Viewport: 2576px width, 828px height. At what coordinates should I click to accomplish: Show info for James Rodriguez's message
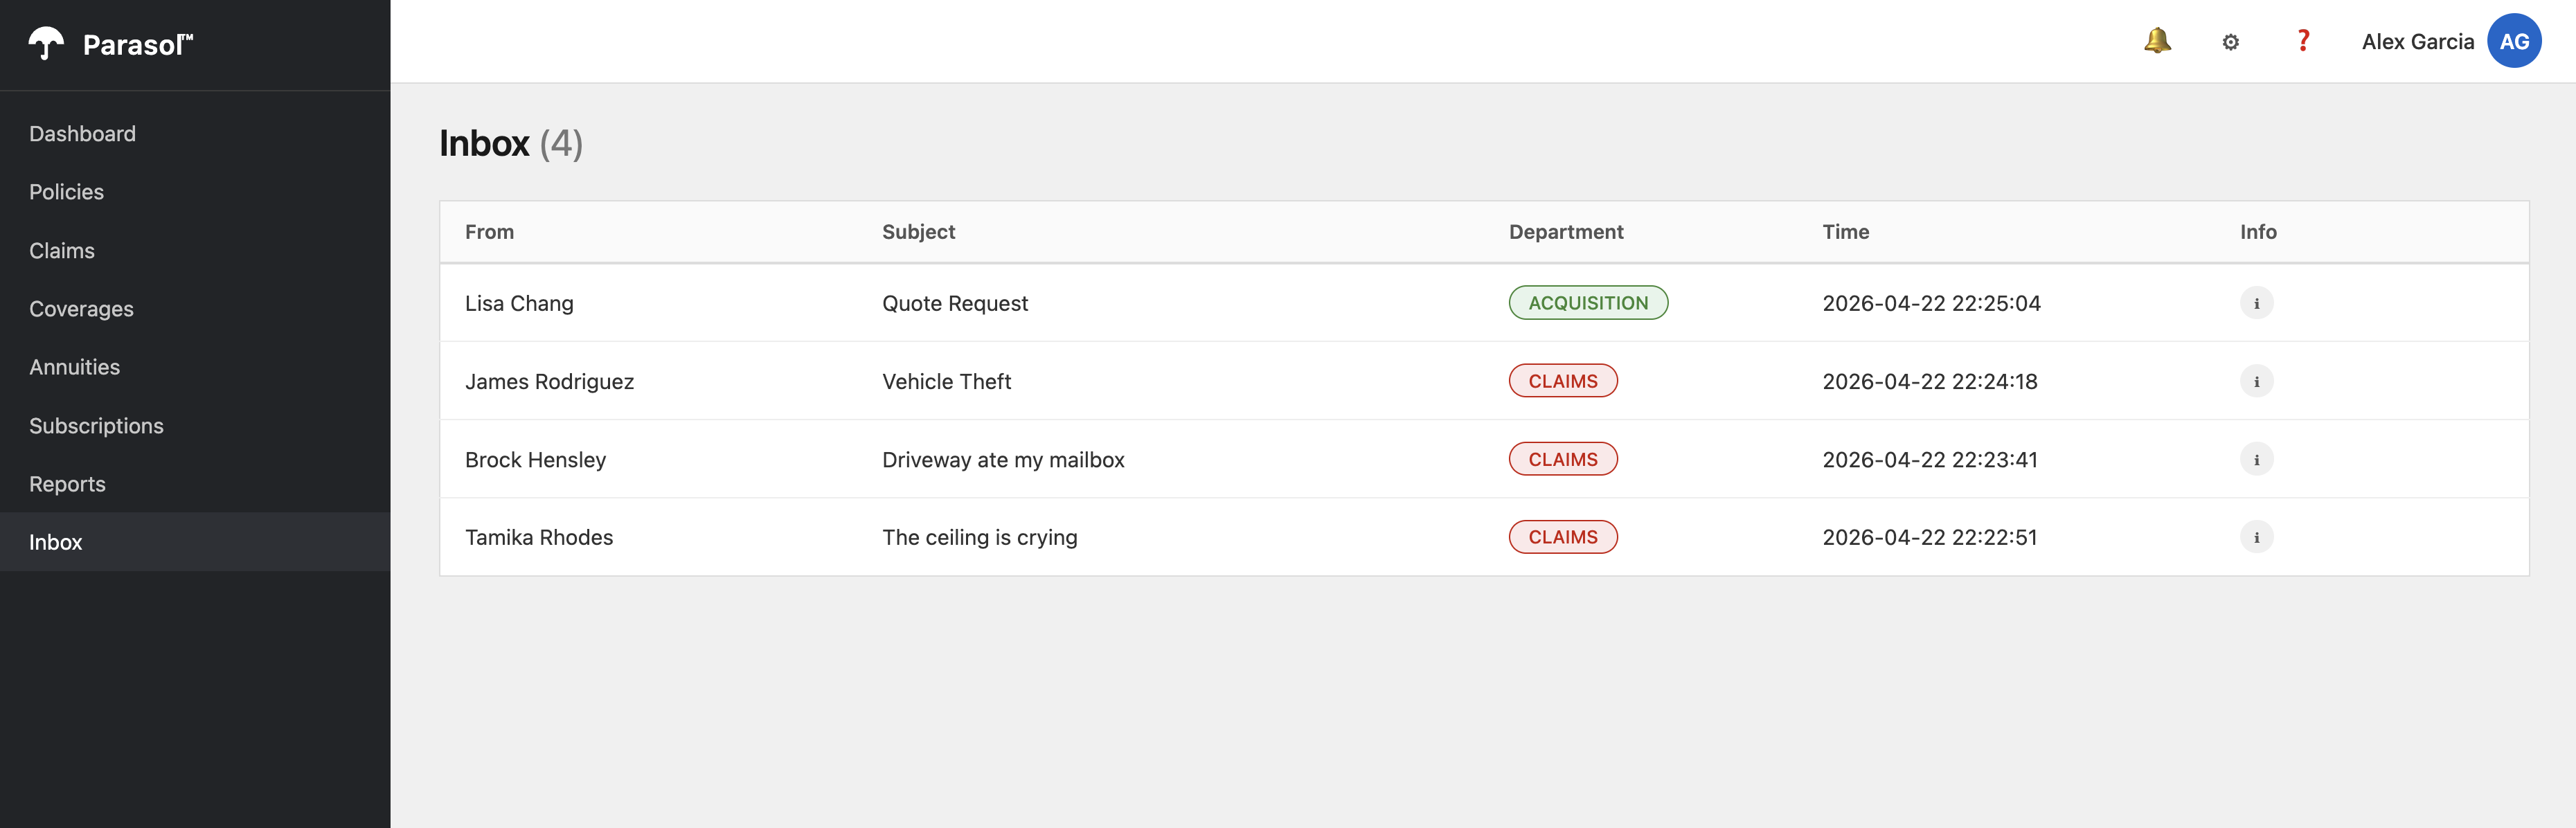pyautogui.click(x=2256, y=381)
